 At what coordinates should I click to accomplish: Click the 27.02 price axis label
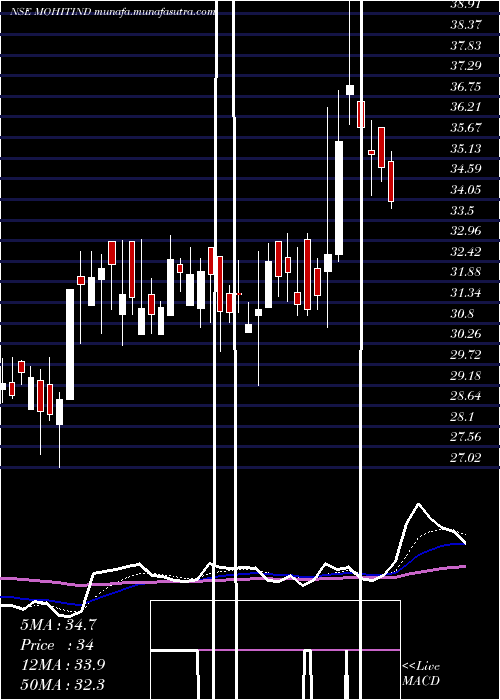(x=466, y=458)
